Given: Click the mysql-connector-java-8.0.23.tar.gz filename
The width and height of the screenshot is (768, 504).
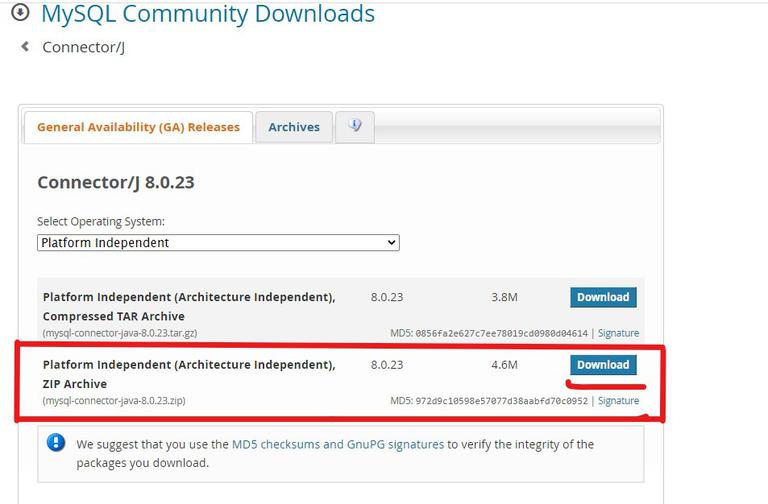Looking at the screenshot, I should point(120,333).
